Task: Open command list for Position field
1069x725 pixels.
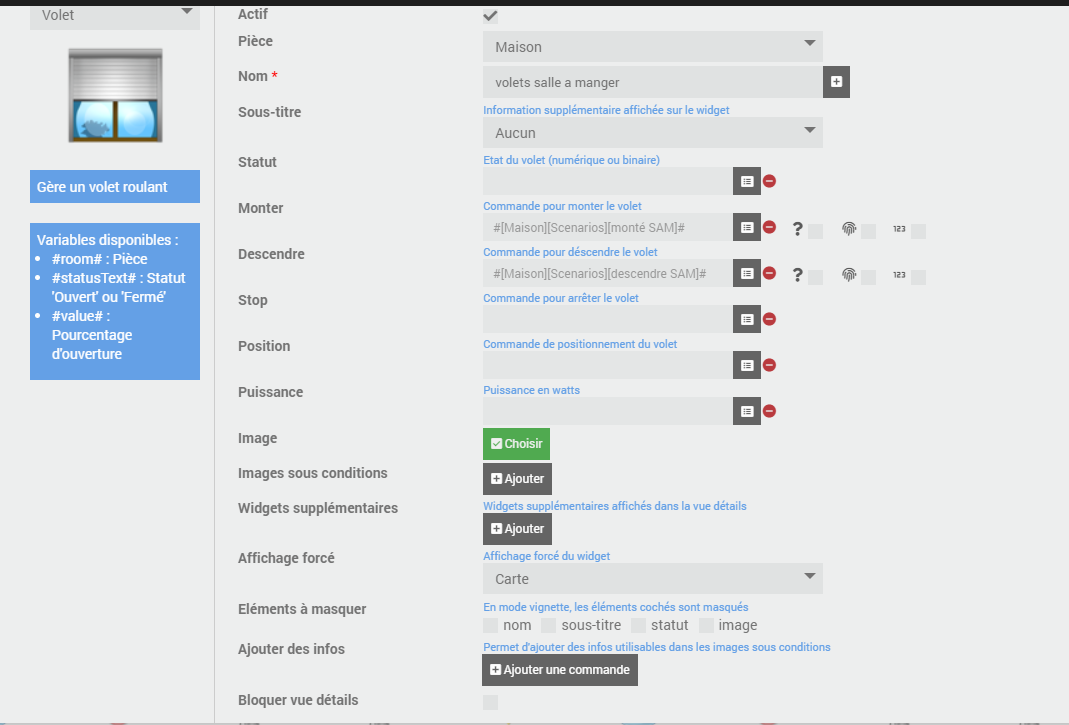Action: click(747, 366)
